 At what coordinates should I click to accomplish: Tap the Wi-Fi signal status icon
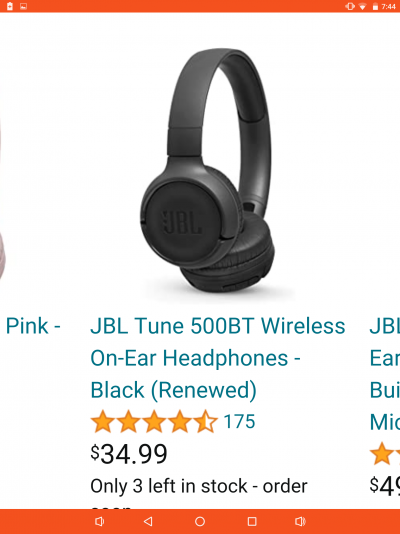(363, 6)
